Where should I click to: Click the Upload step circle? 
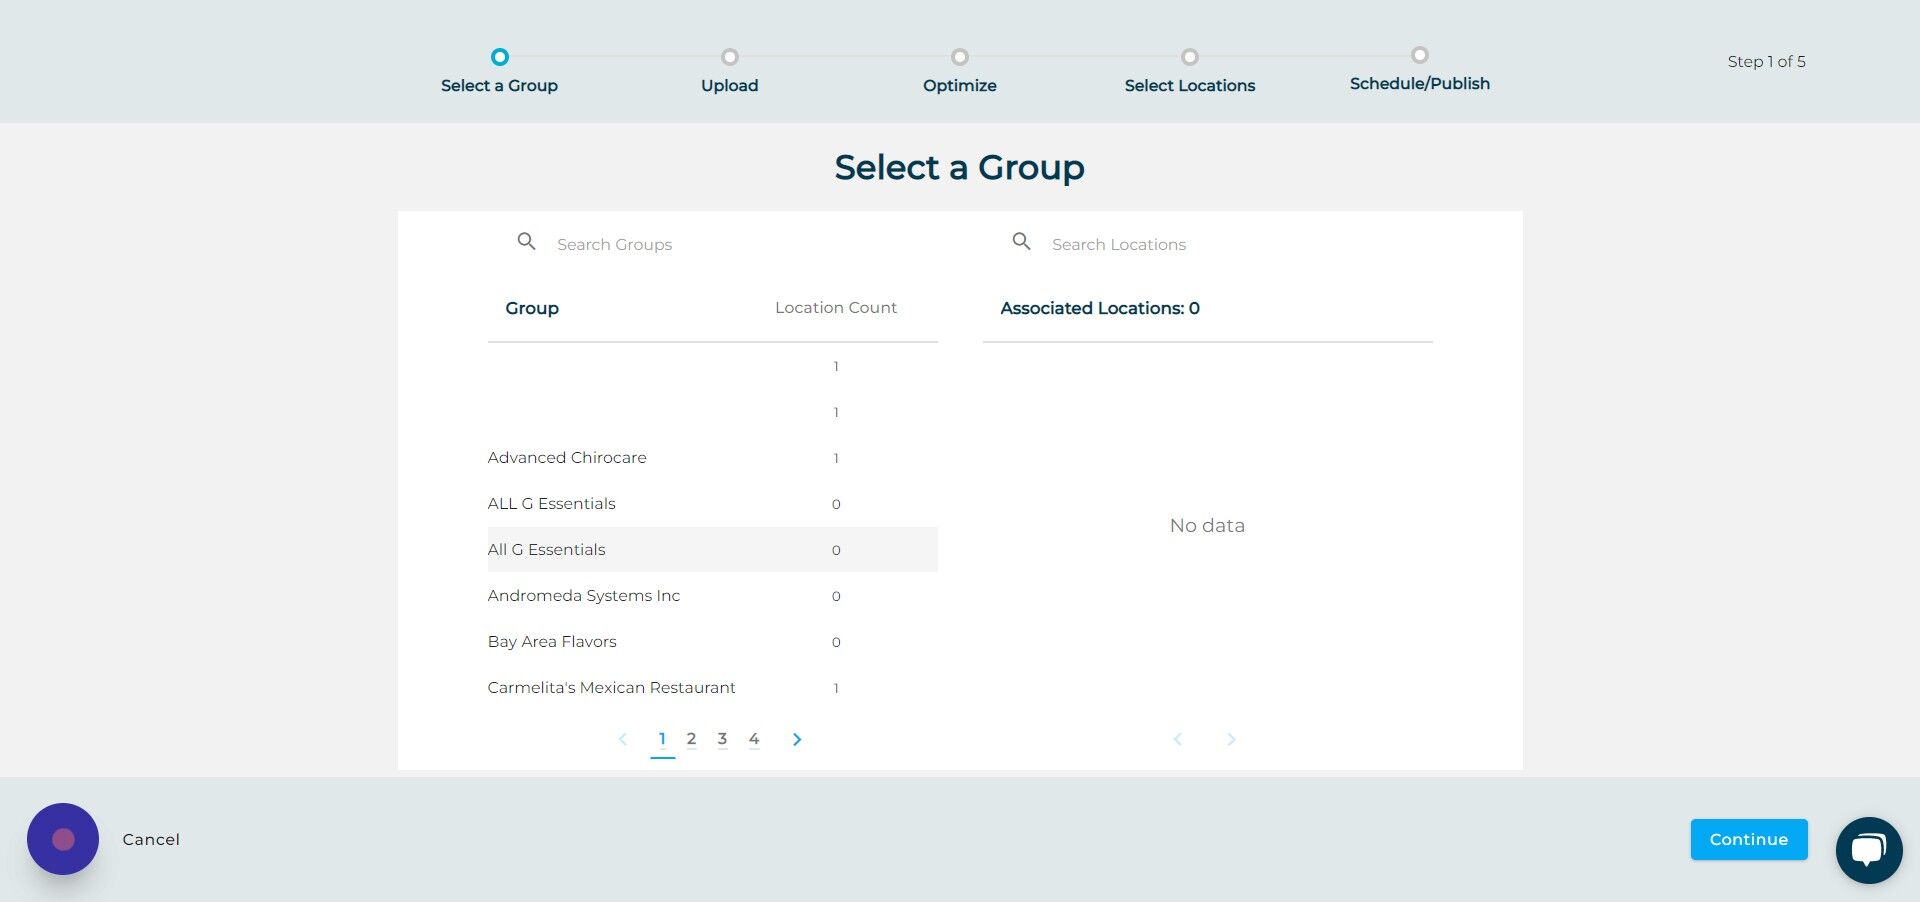(730, 57)
